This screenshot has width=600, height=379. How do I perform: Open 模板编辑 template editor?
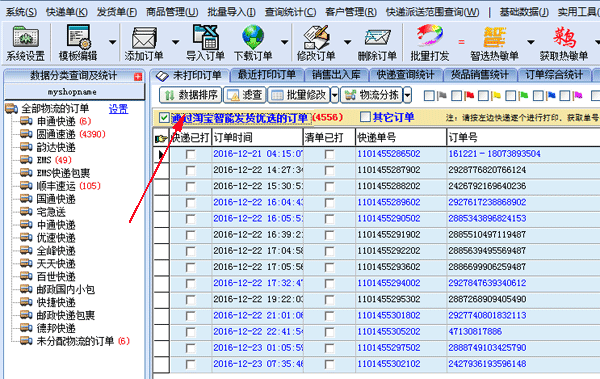coord(78,42)
